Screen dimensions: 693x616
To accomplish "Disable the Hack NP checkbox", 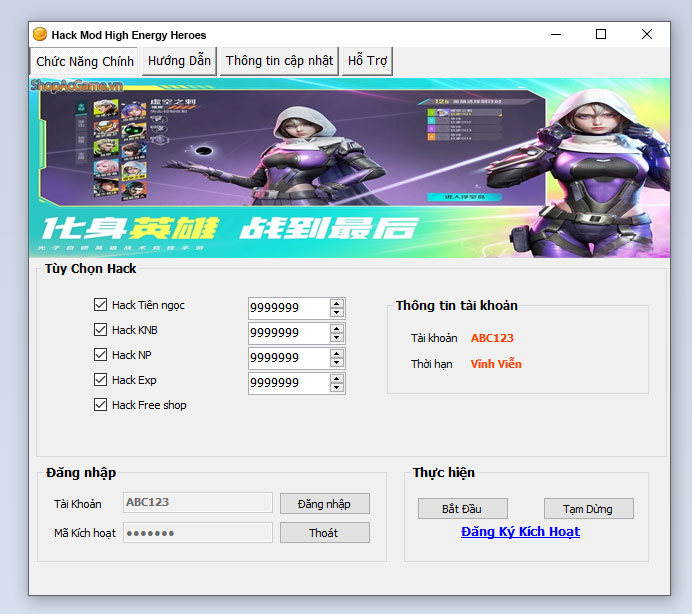I will coord(100,355).
